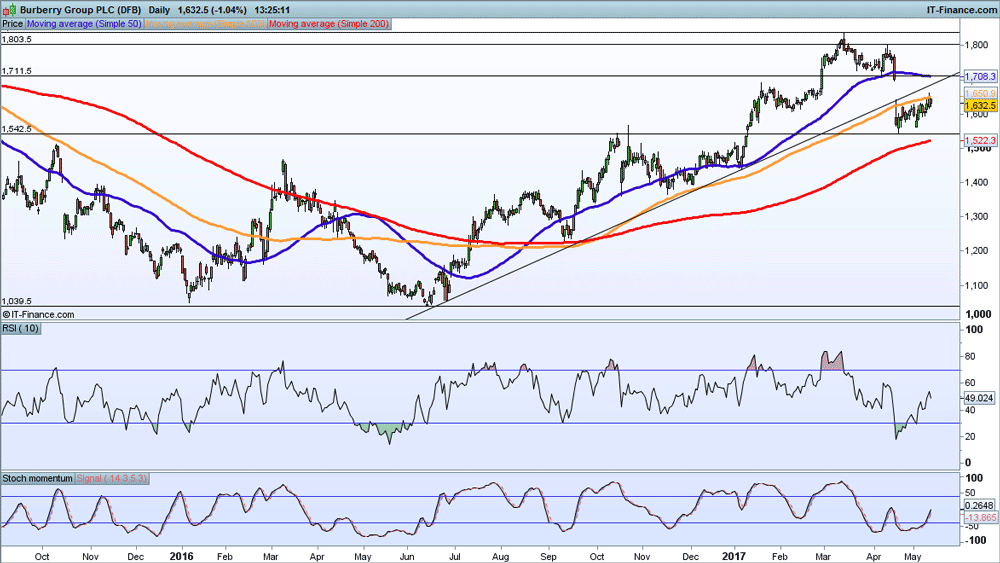Click the 0.2648 stochastic value tag

click(981, 506)
